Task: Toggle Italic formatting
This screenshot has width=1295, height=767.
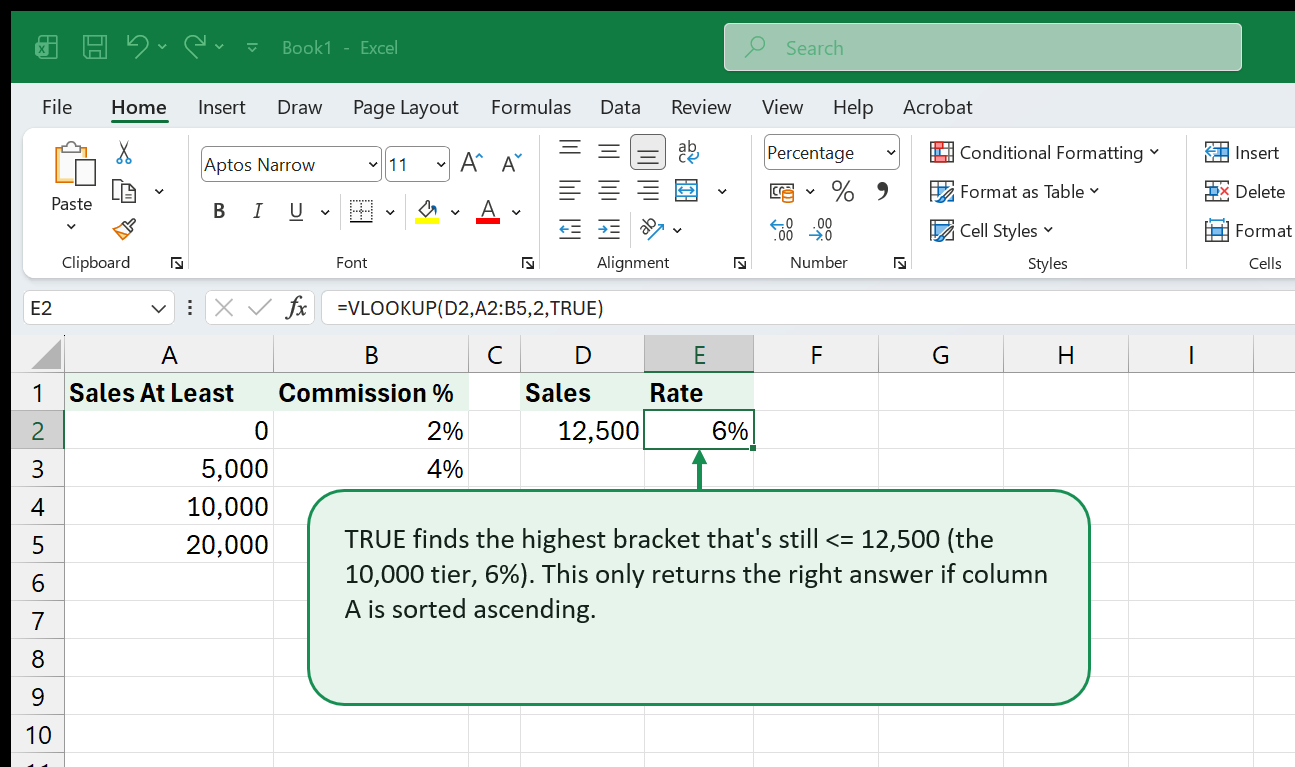Action: [x=258, y=211]
